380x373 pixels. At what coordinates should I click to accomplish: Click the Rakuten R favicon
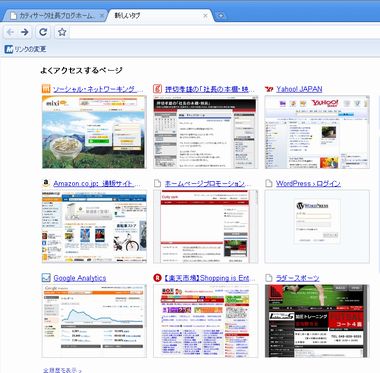157,278
